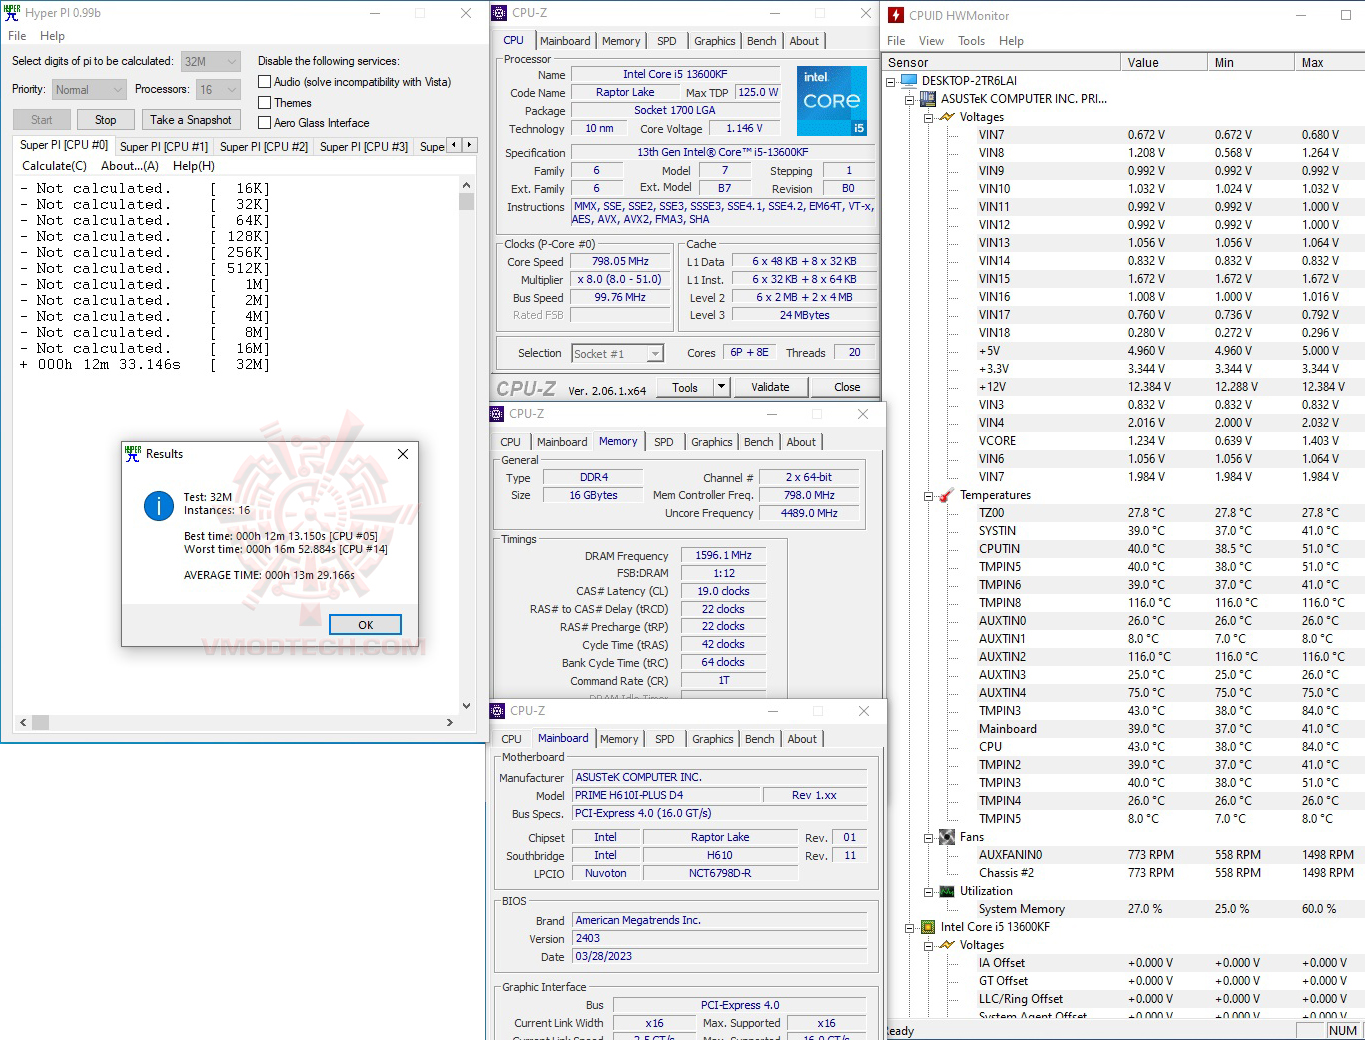This screenshot has width=1365, height=1040.
Task: Toggle Audio incompatibility with Vista checkbox
Action: [x=265, y=82]
